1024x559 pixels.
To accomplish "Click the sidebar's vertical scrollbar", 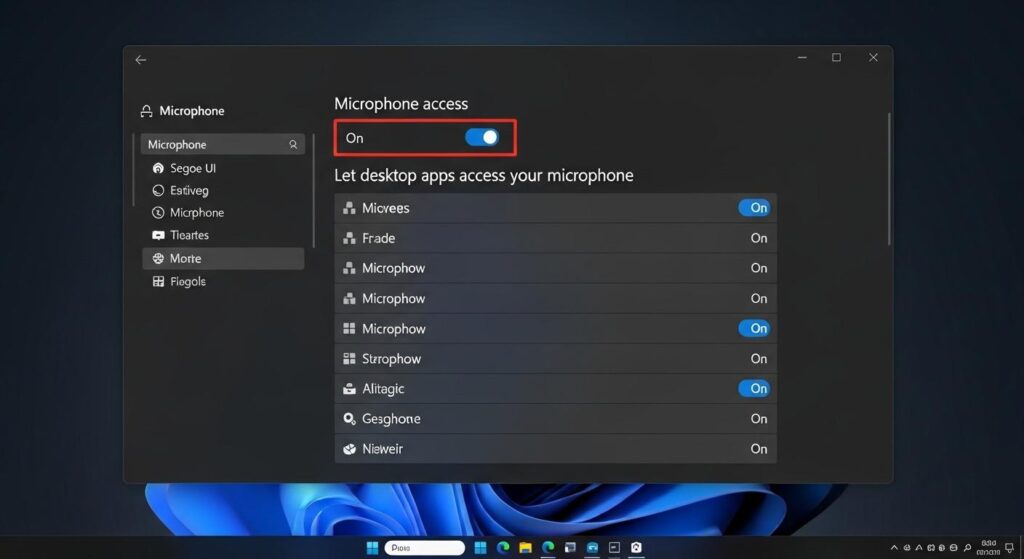I will point(313,191).
